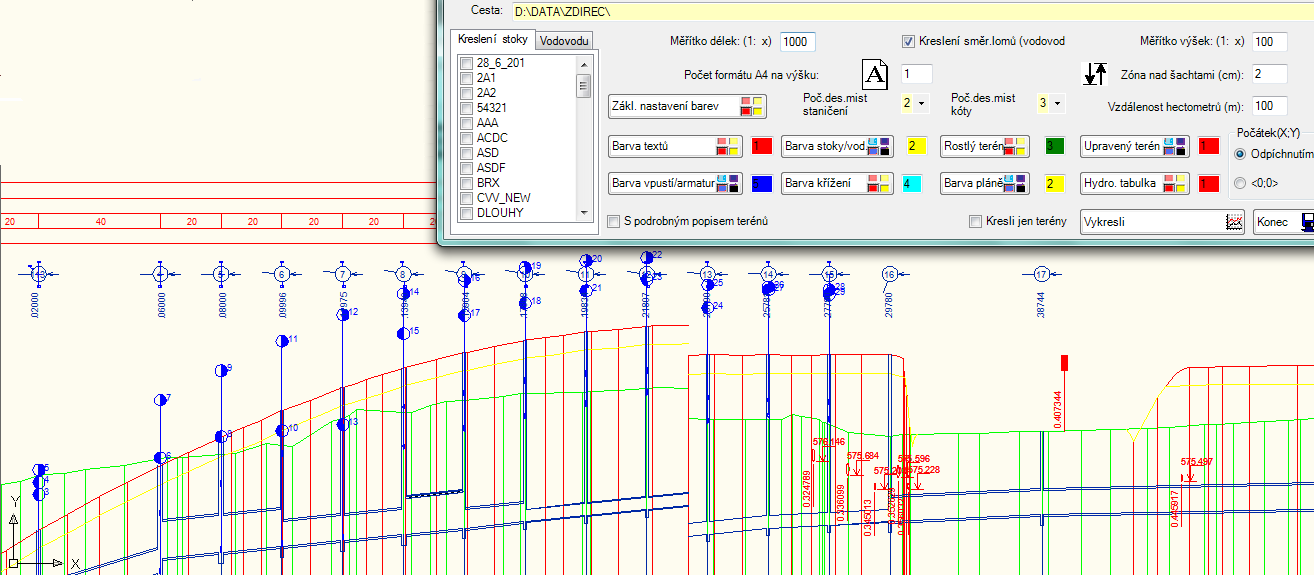The height and width of the screenshot is (575, 1314).
Task: Click red swatch beside Hydro. tabulka
Action: 1209,183
